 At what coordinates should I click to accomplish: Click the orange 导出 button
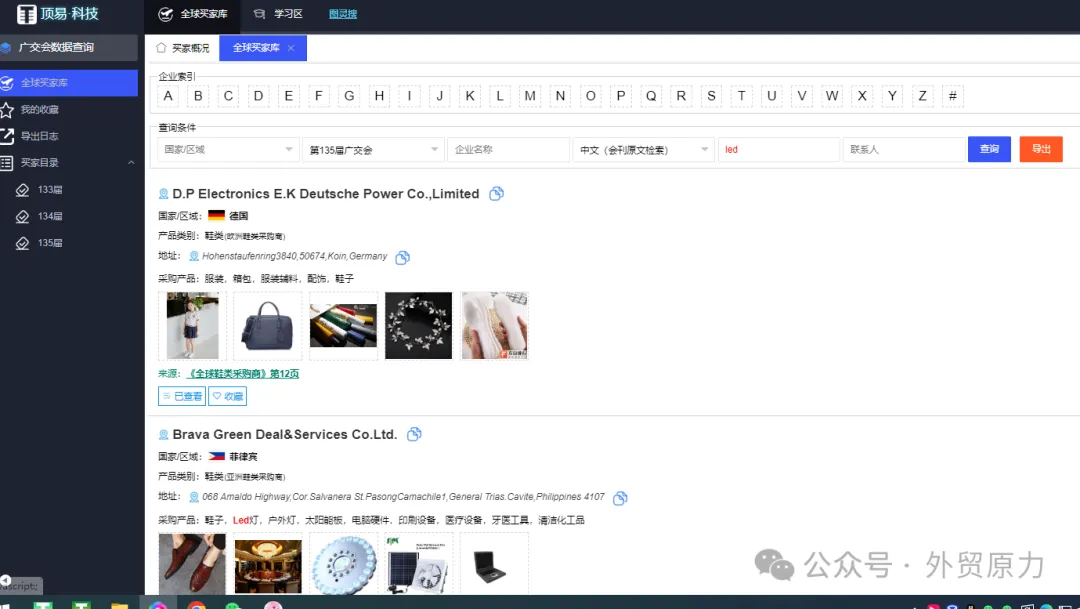[1041, 149]
